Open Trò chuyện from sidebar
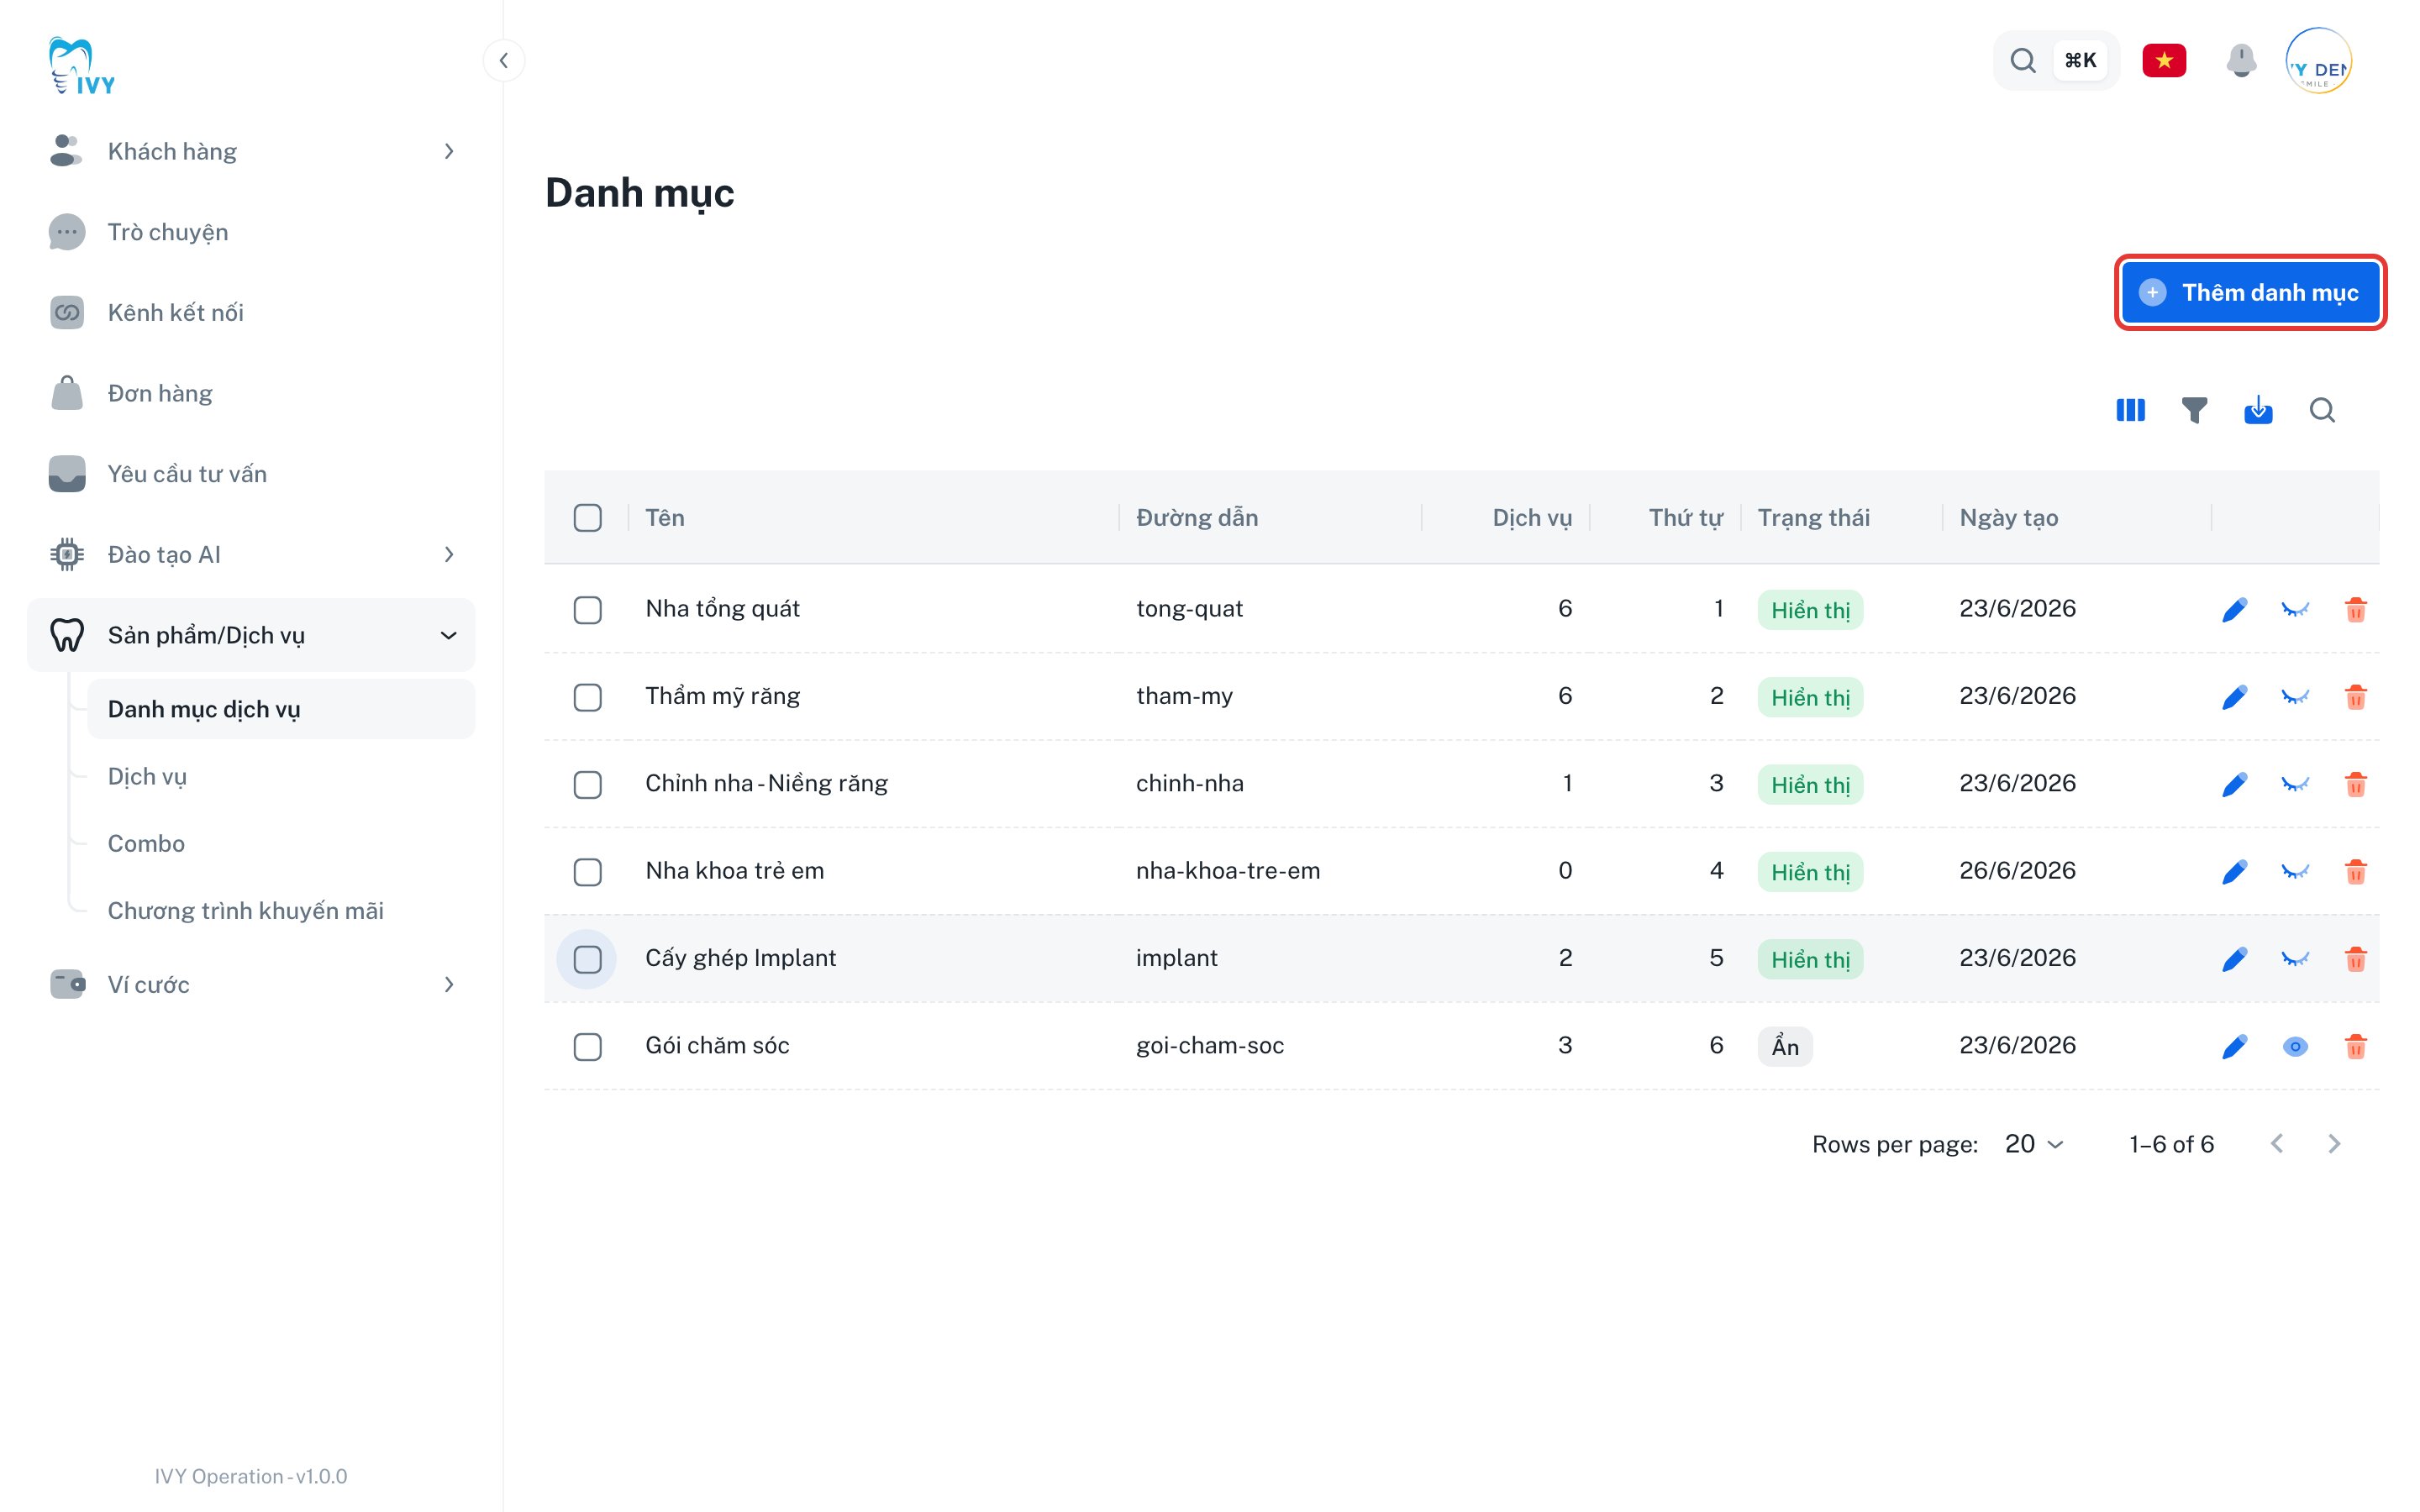 251,232
